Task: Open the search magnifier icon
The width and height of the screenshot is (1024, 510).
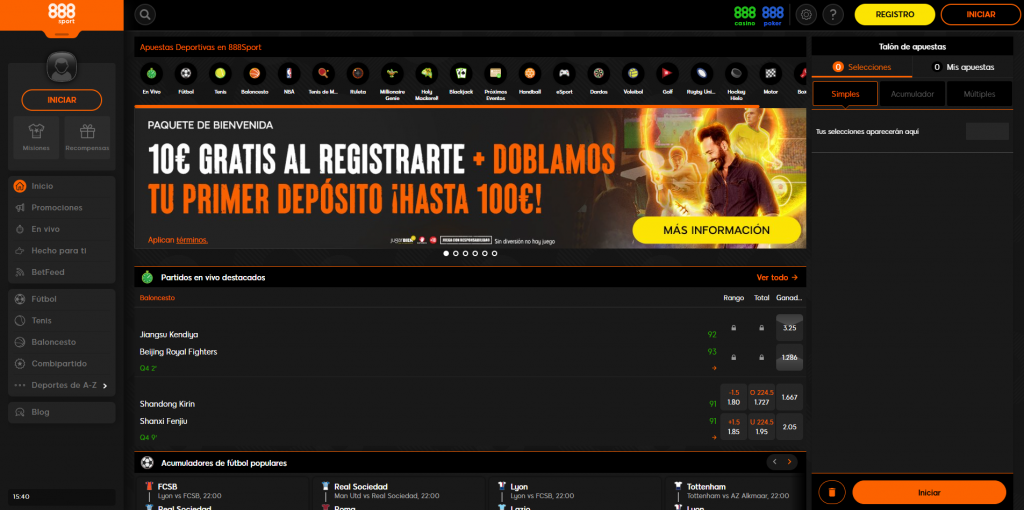Action: (145, 14)
